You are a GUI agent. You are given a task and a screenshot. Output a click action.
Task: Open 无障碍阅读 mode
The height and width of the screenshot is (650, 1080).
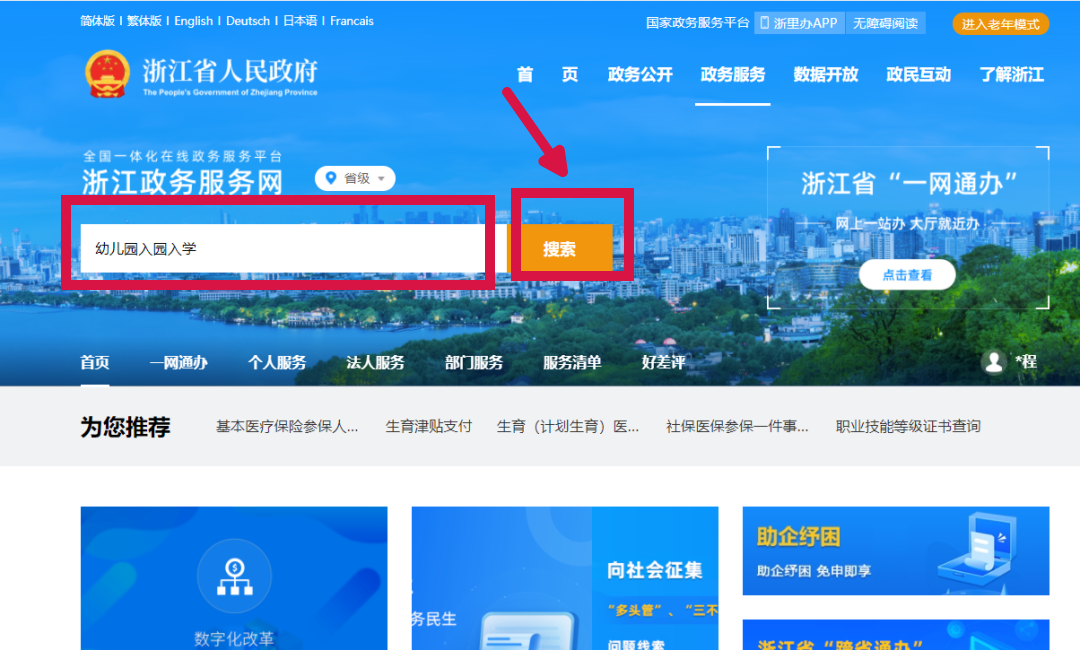[x=886, y=23]
